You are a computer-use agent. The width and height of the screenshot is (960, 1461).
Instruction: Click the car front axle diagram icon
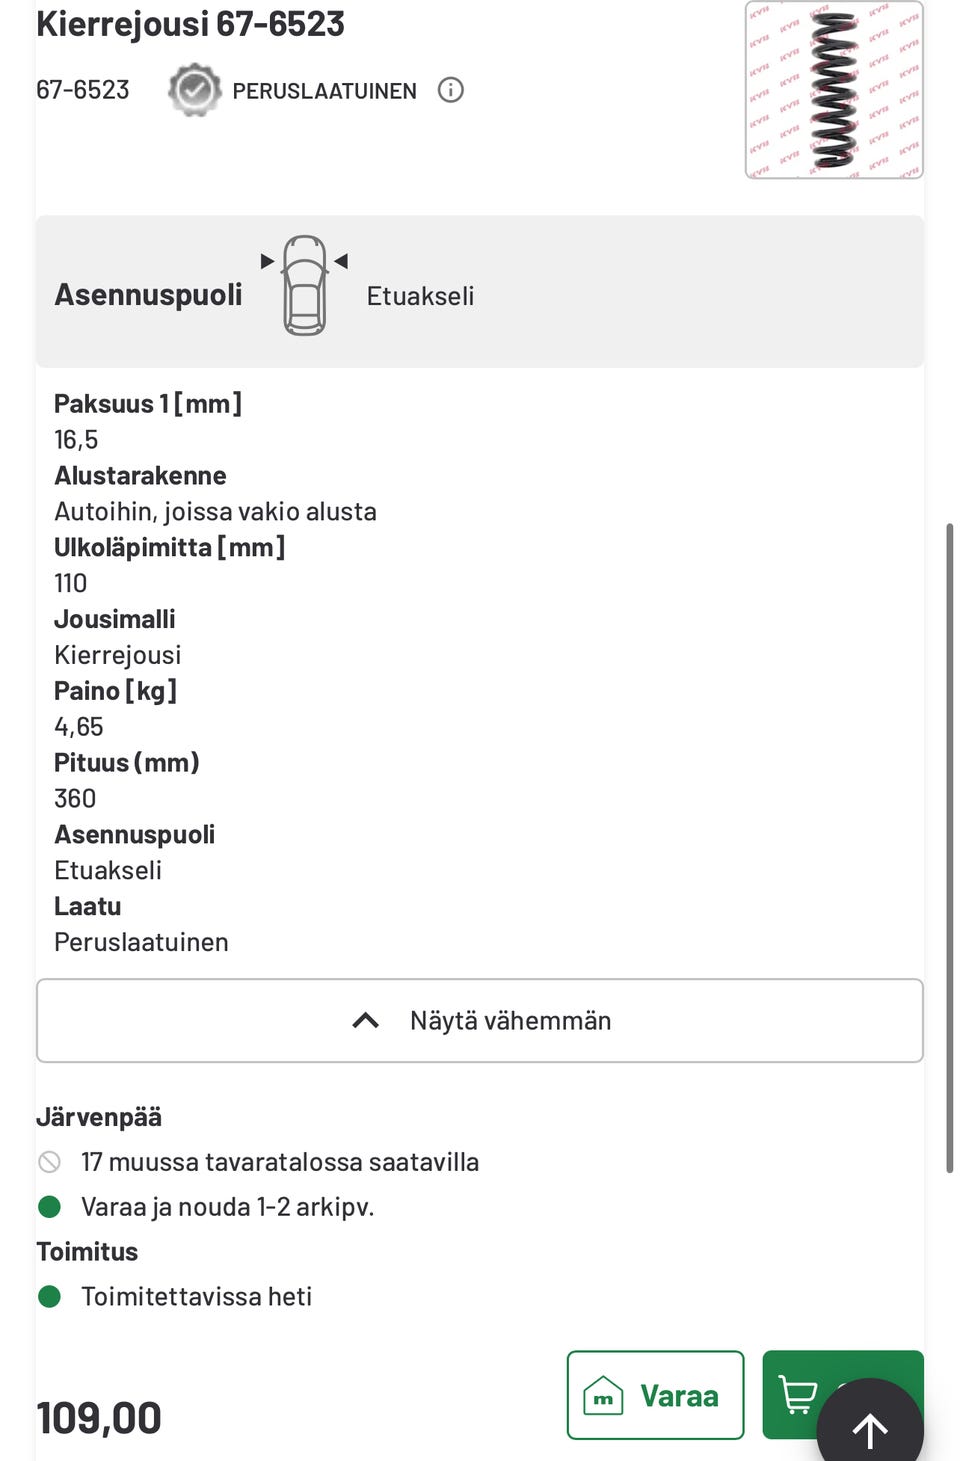coord(305,286)
